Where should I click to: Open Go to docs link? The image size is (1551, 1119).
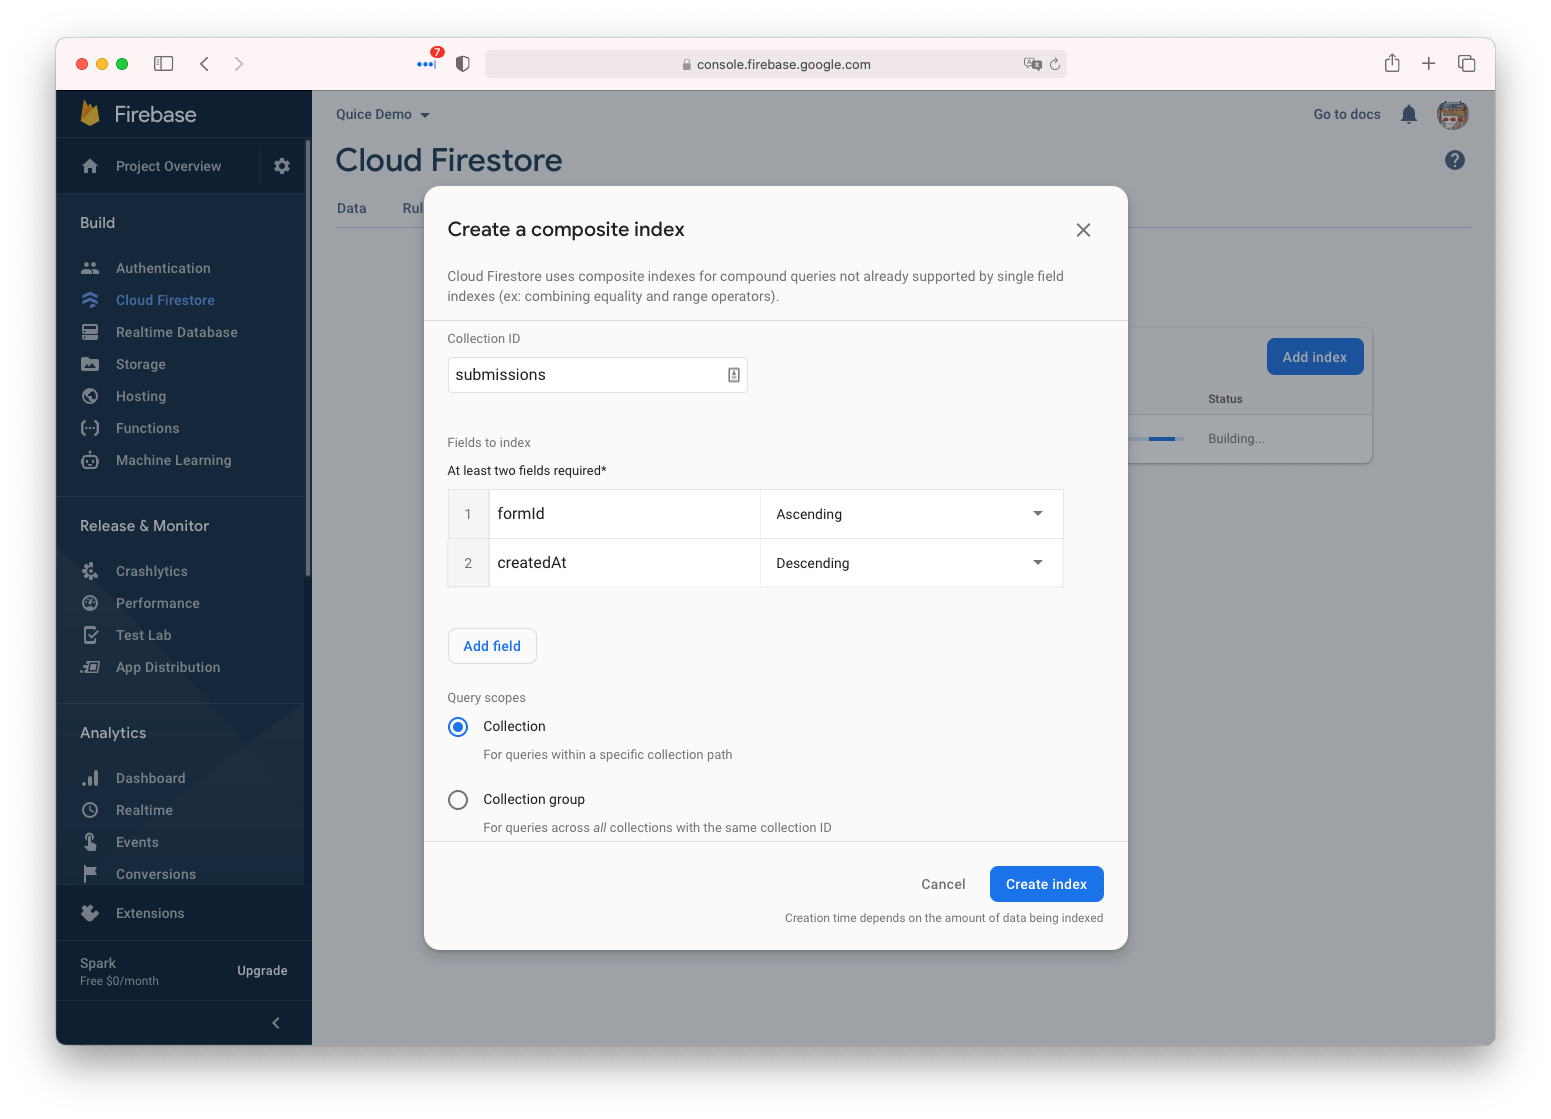[1346, 115]
